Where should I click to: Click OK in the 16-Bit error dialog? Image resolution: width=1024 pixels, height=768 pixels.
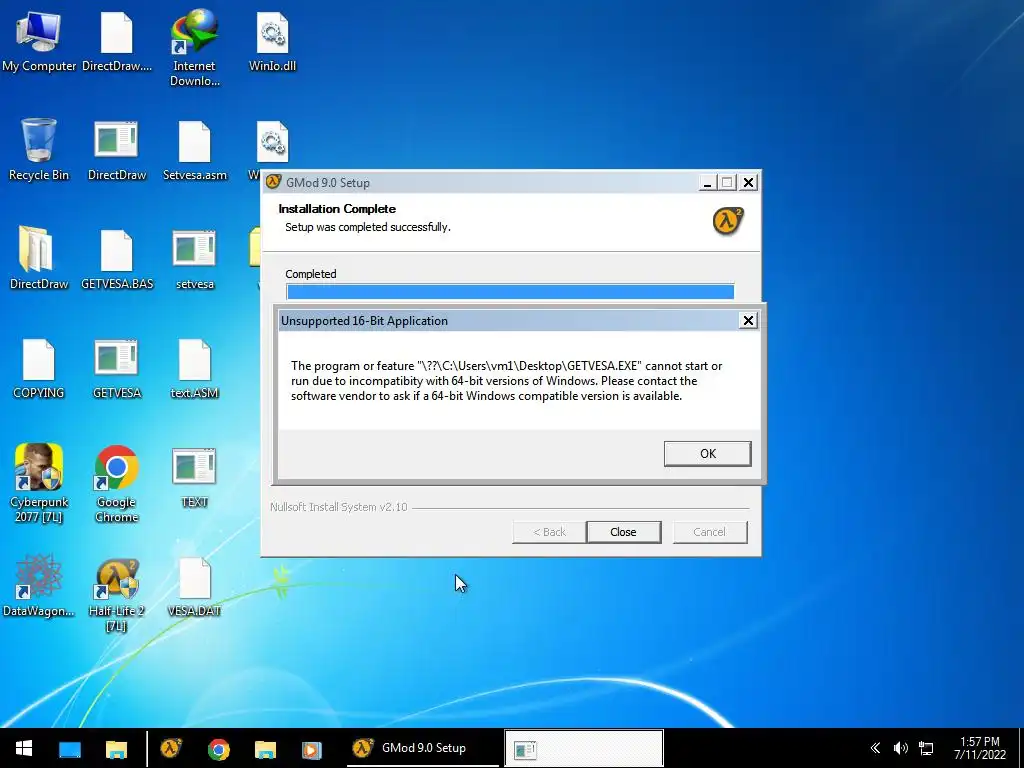(707, 454)
